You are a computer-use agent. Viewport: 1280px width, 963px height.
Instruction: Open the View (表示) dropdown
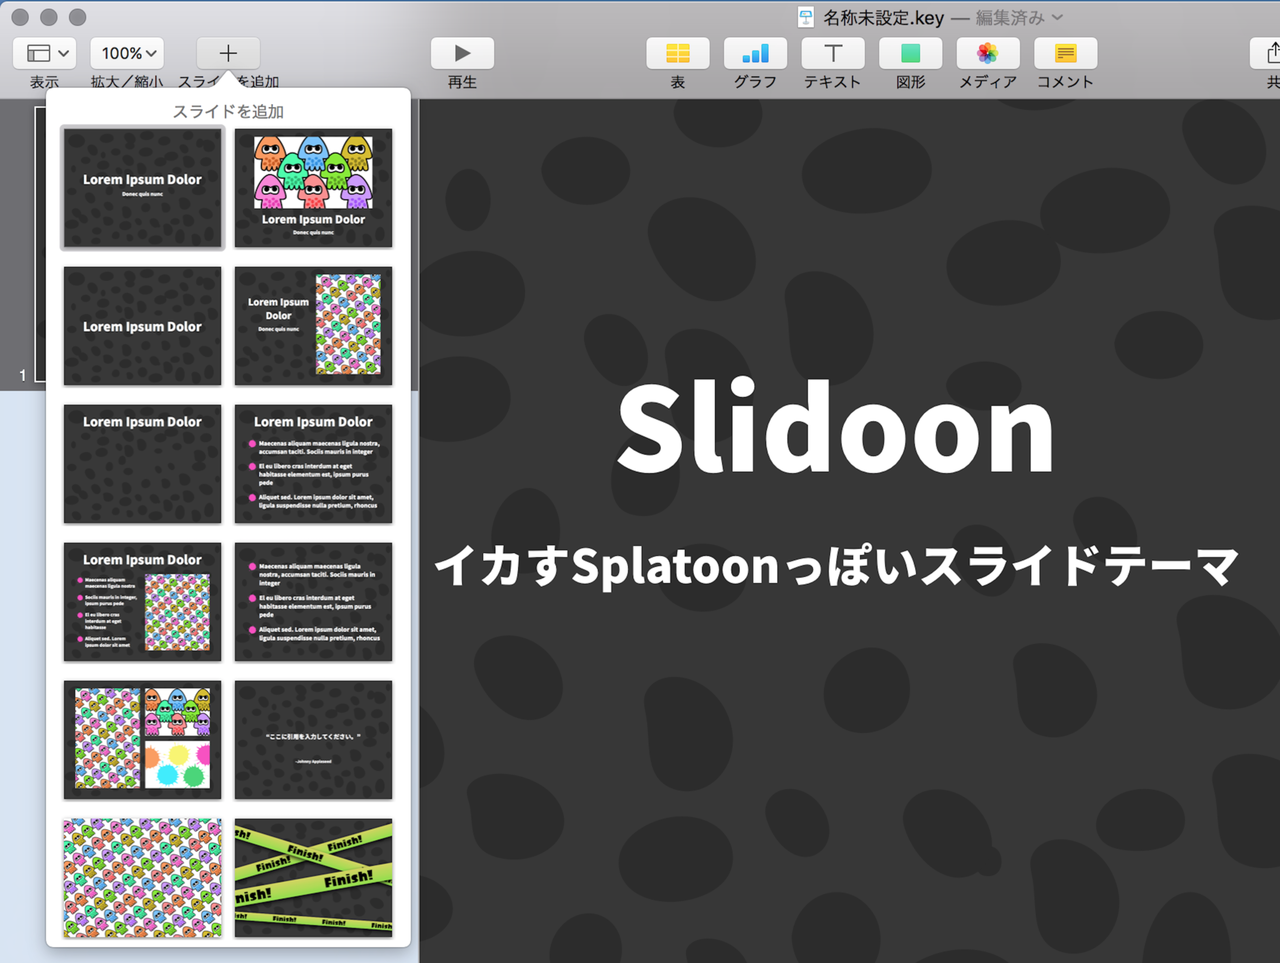click(x=46, y=53)
